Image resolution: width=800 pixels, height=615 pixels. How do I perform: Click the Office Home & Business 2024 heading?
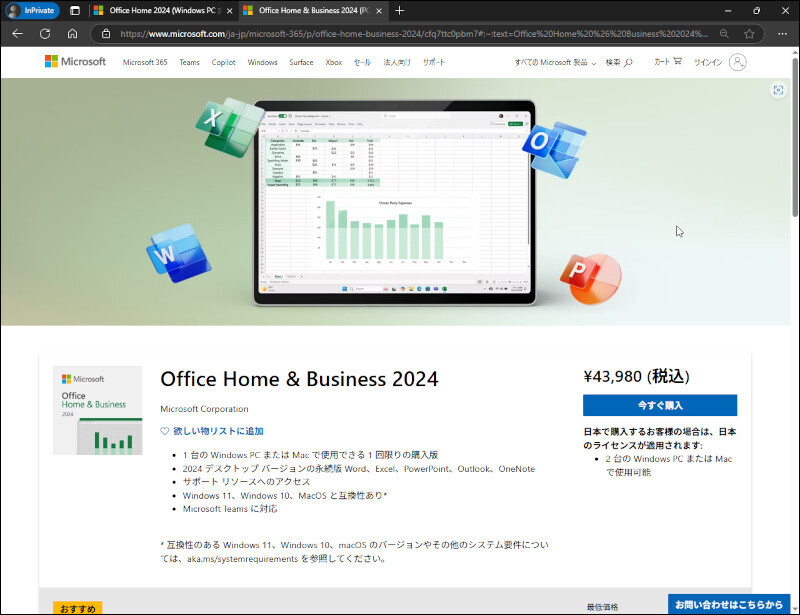tap(299, 379)
